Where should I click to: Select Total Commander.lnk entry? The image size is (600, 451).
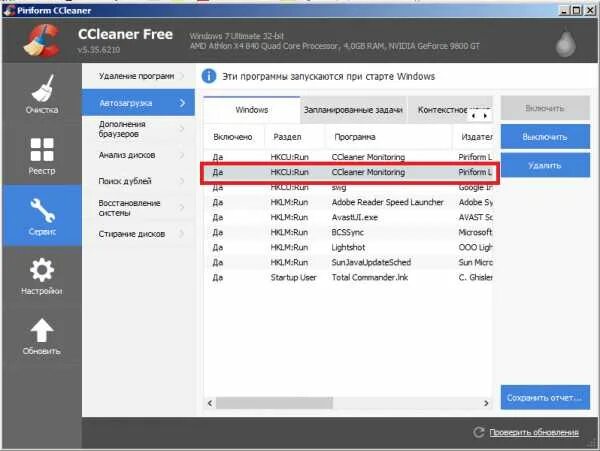348,277
